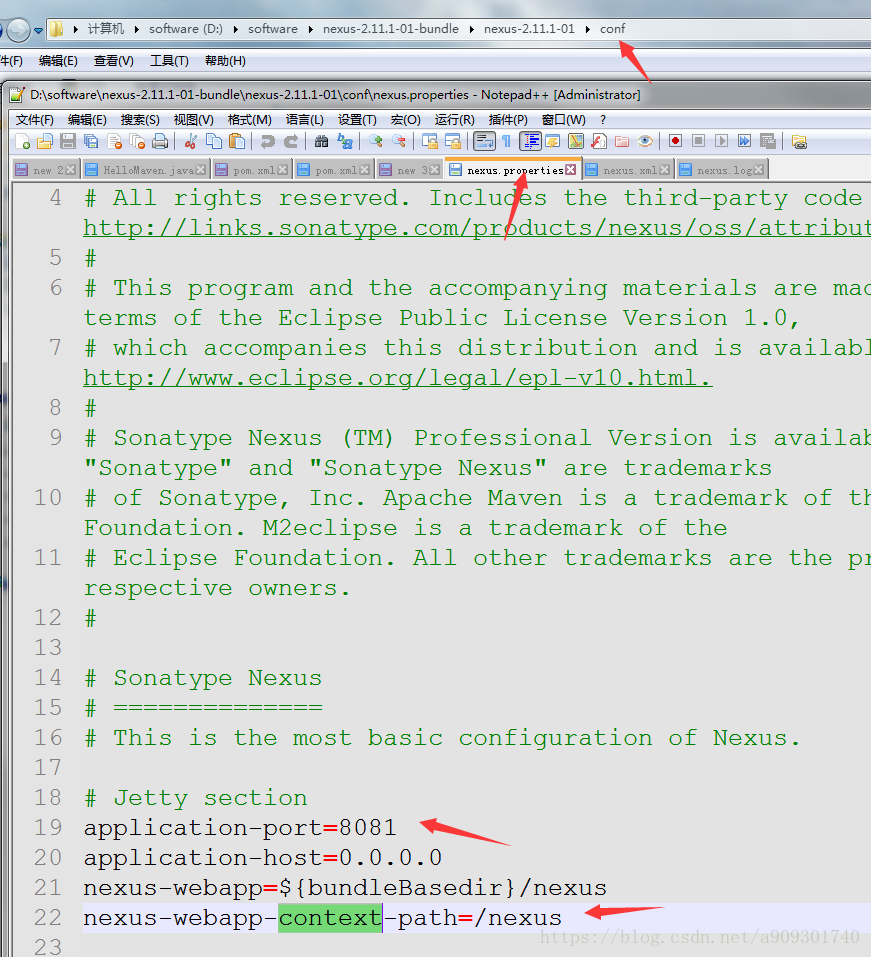Switch to the nexus.log tab
The image size is (871, 957).
[724, 170]
